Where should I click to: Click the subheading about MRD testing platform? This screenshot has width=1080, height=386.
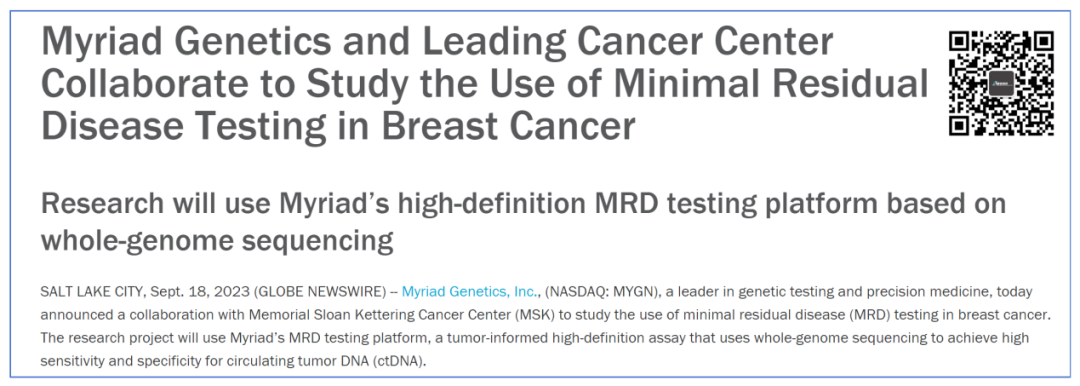[x=523, y=223]
